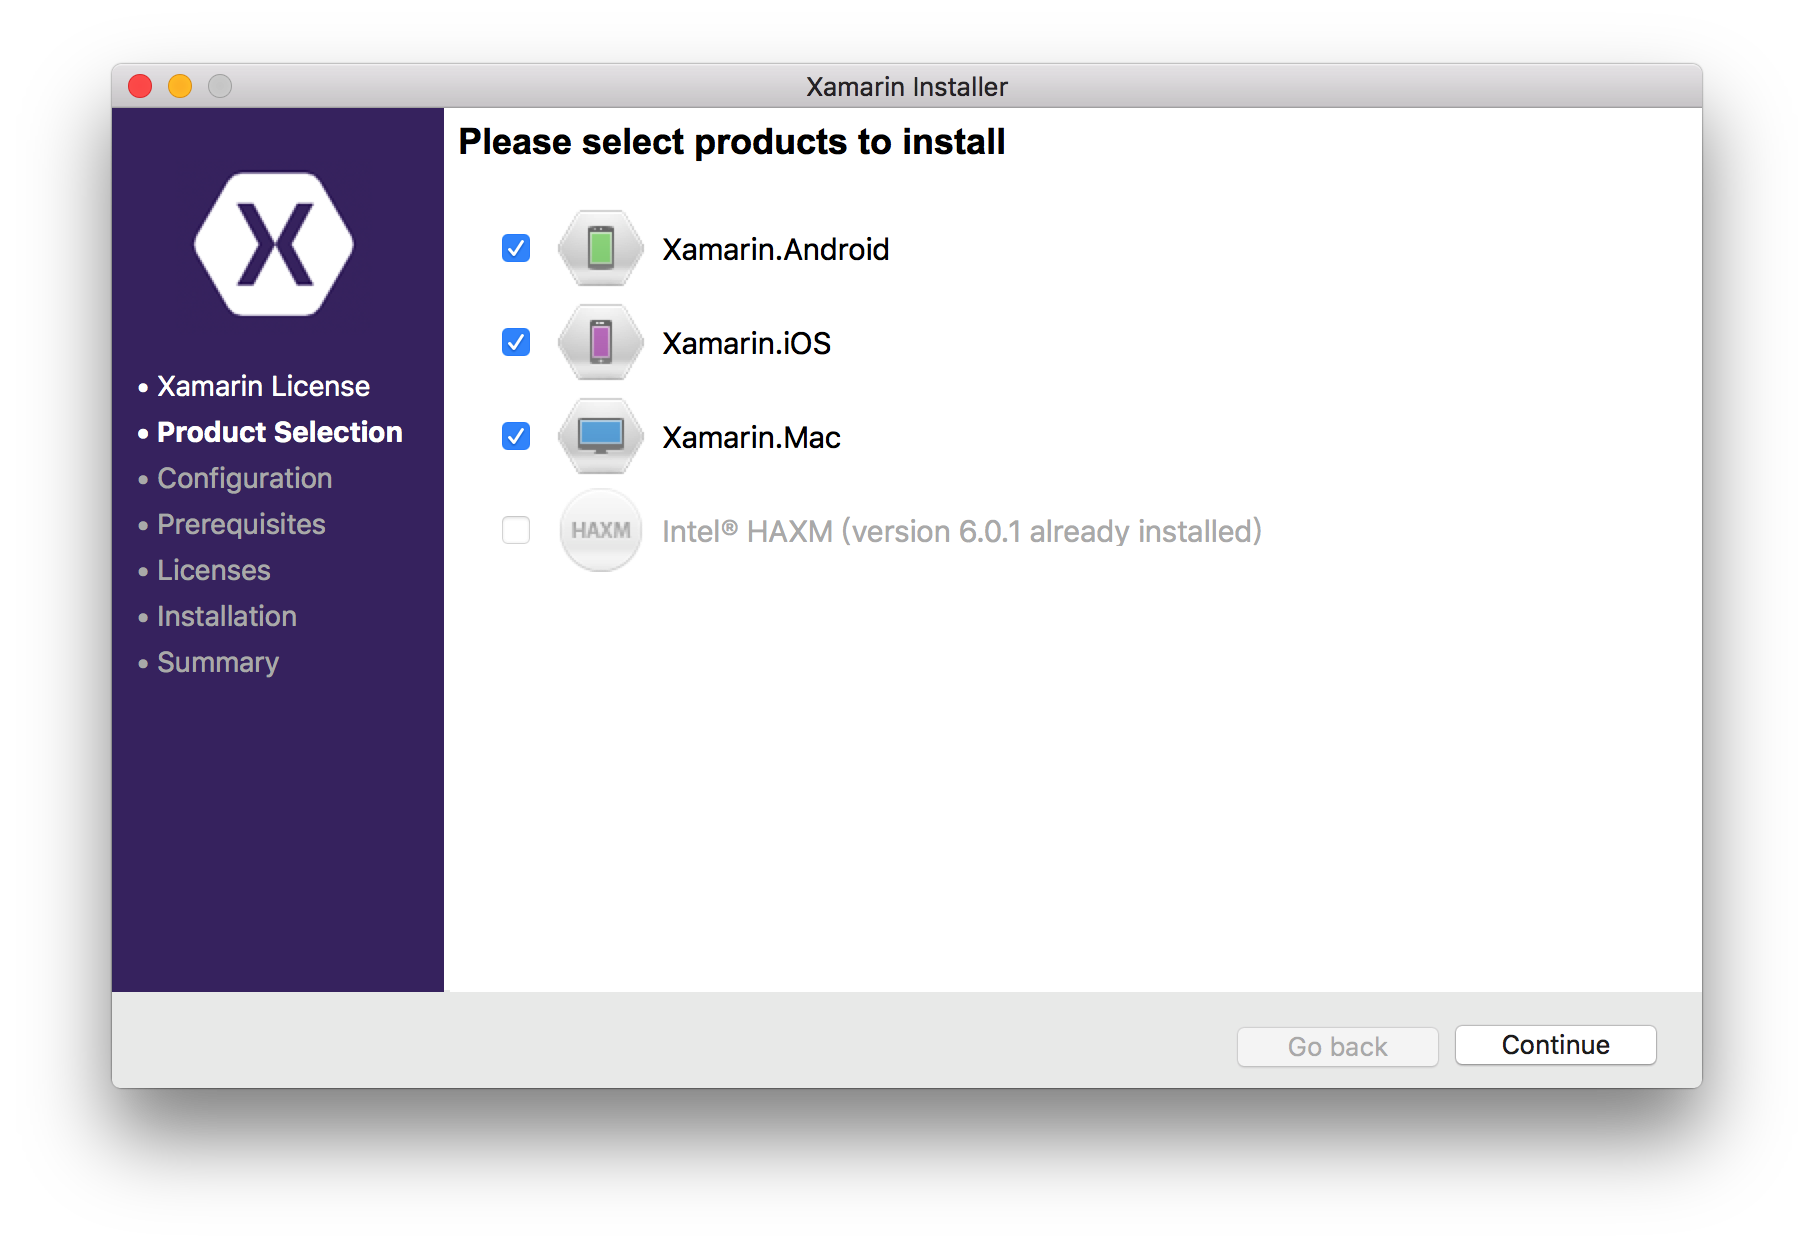1814x1248 pixels.
Task: Click the purple iOS phone icon
Action: [x=600, y=342]
